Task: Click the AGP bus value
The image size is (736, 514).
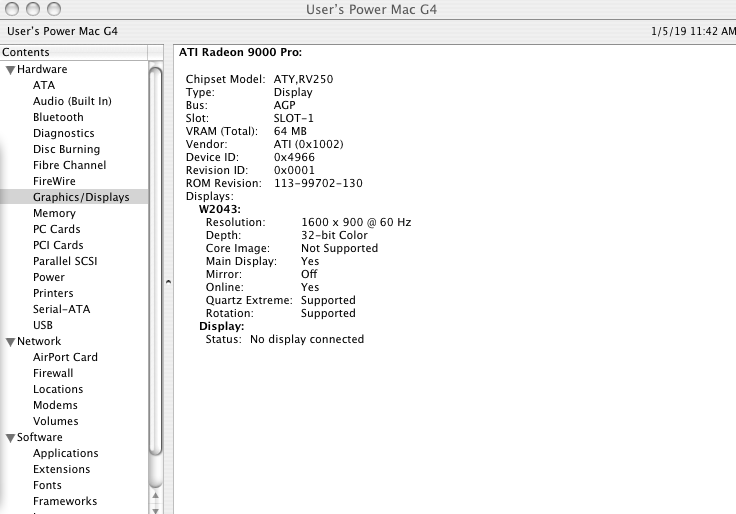Action: click(284, 105)
